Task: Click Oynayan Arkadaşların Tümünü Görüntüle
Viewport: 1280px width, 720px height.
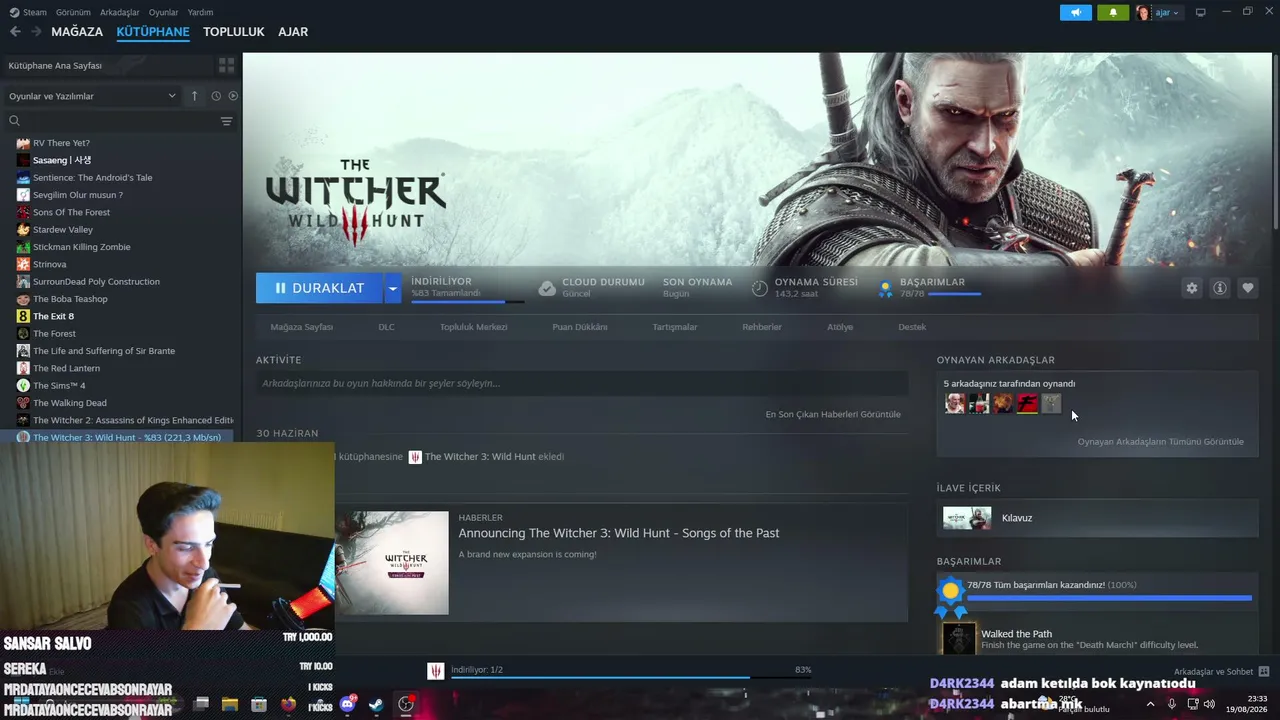Action: 1161,442
